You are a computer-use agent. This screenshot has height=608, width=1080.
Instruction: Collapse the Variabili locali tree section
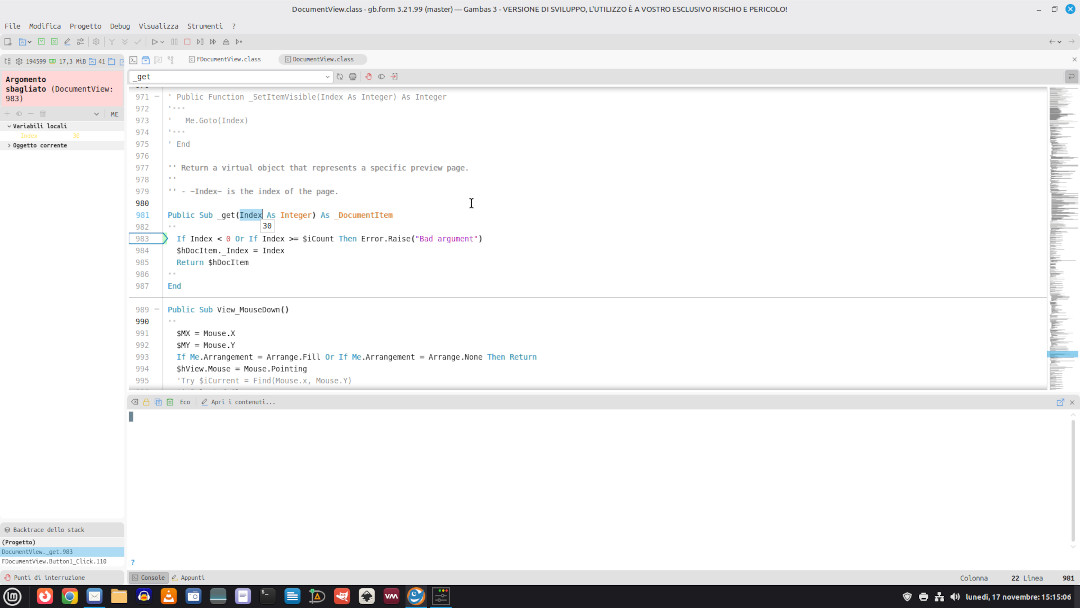click(x=9, y=126)
